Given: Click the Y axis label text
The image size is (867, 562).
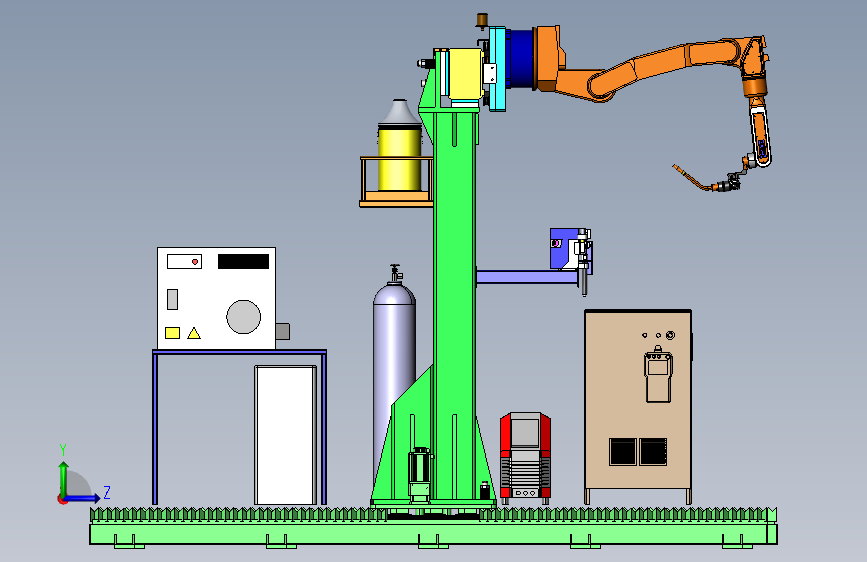Looking at the screenshot, I should (x=63, y=449).
